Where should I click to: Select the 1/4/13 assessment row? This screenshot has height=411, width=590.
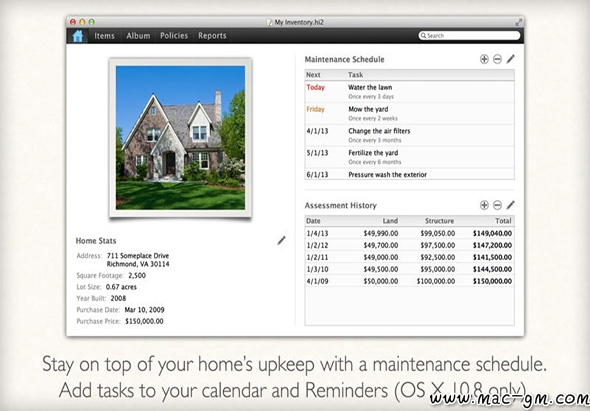click(x=409, y=233)
